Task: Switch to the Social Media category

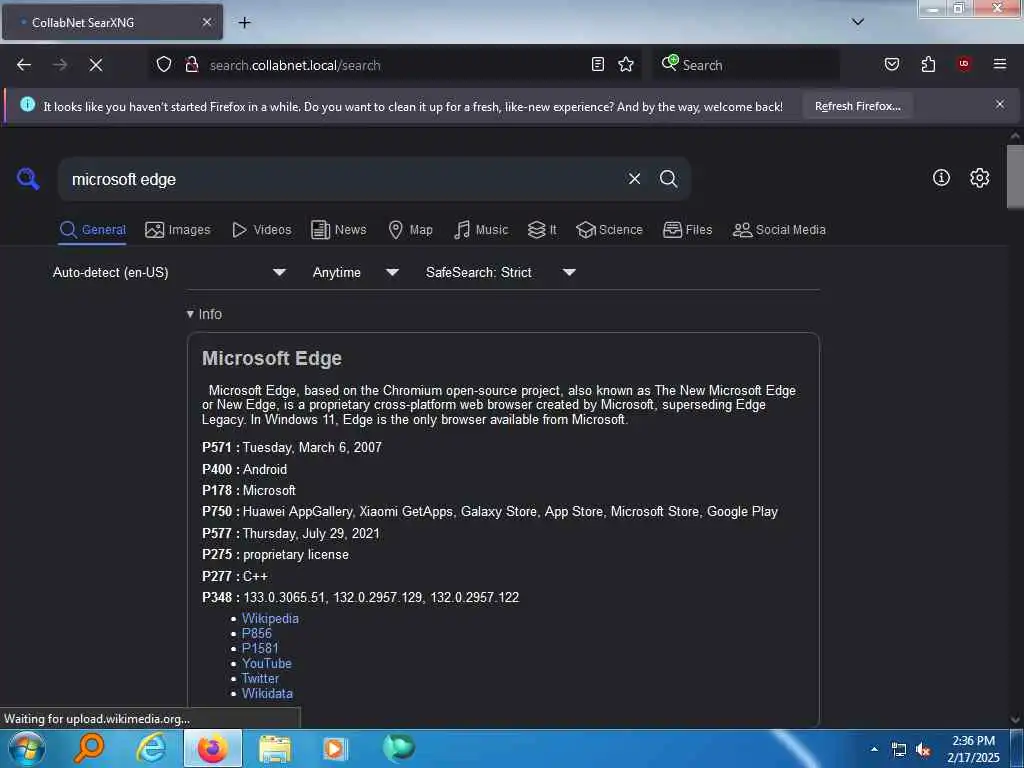Action: [x=779, y=230]
